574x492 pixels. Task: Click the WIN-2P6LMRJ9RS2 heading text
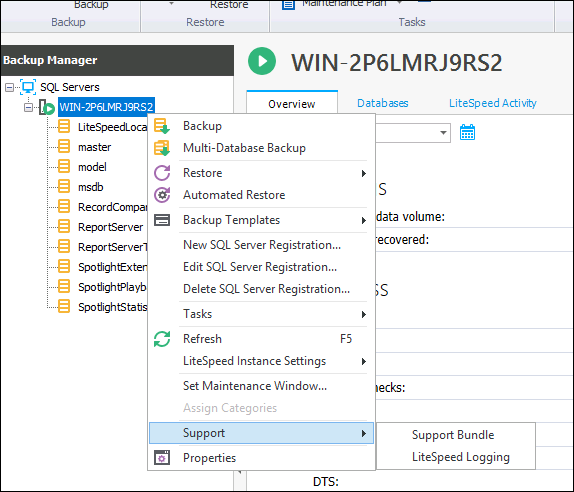pyautogui.click(x=396, y=63)
